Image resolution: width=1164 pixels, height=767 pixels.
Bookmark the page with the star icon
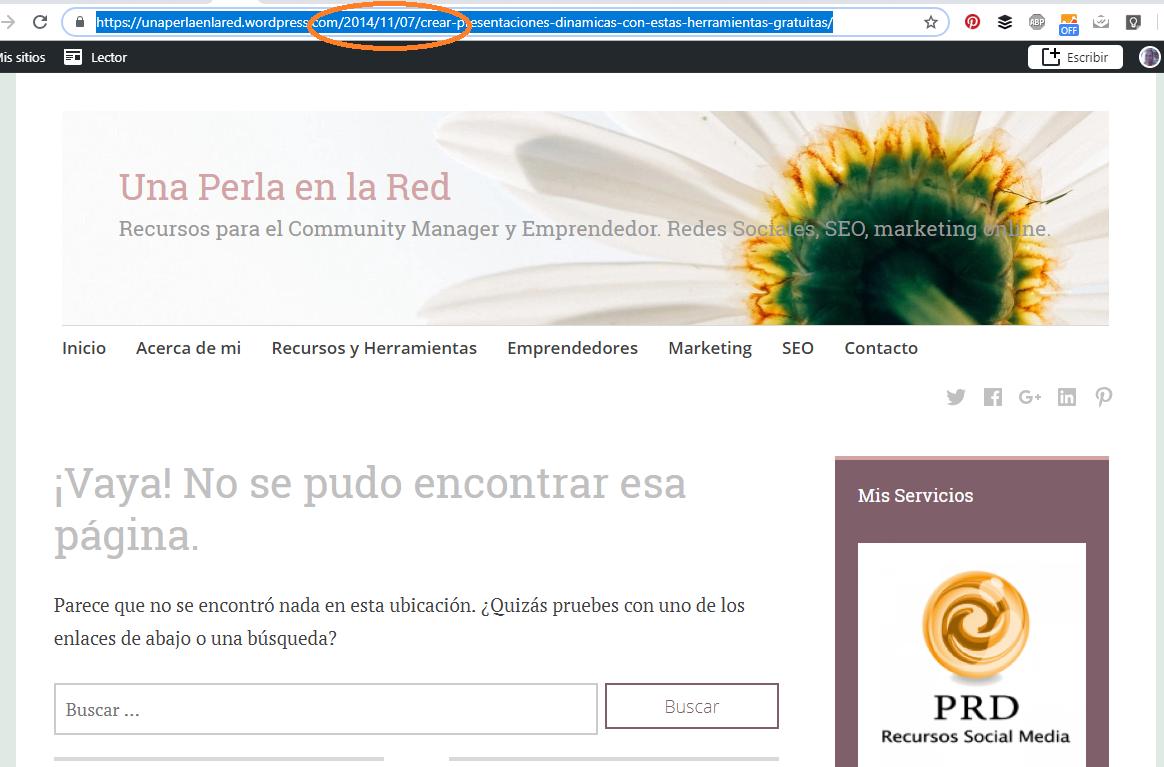(x=931, y=21)
